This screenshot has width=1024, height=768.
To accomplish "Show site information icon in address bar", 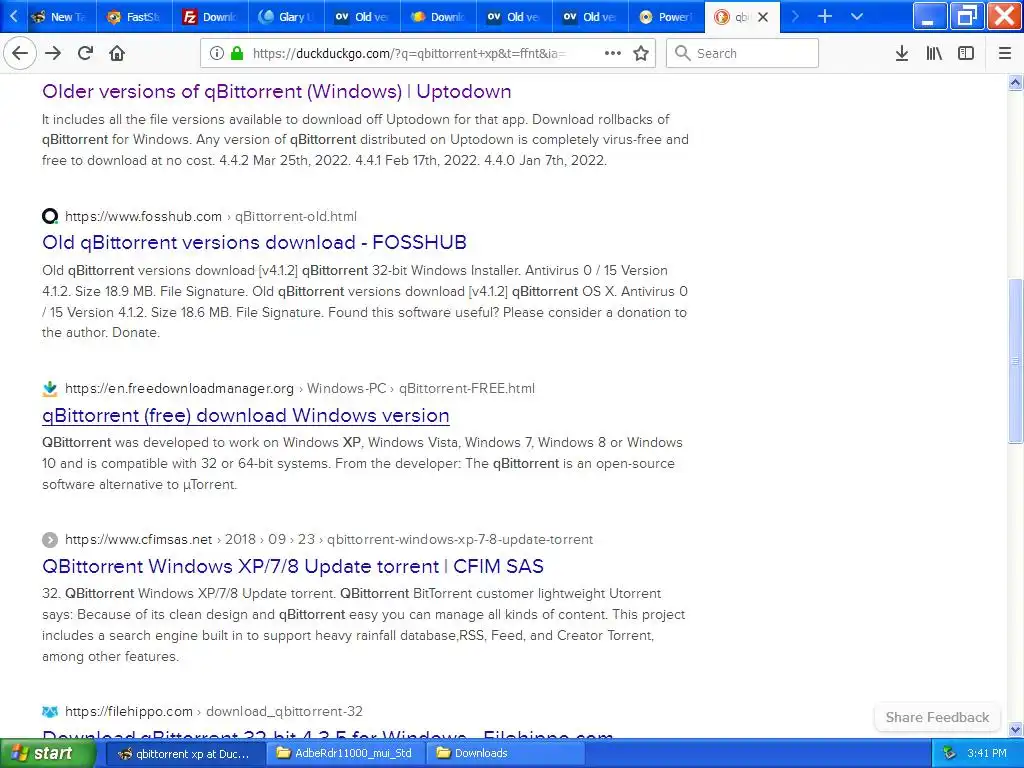I will click(x=216, y=54).
